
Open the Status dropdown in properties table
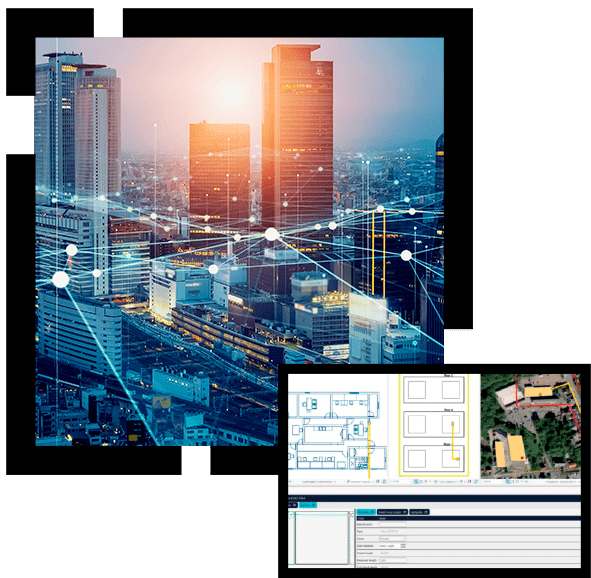point(392,538)
